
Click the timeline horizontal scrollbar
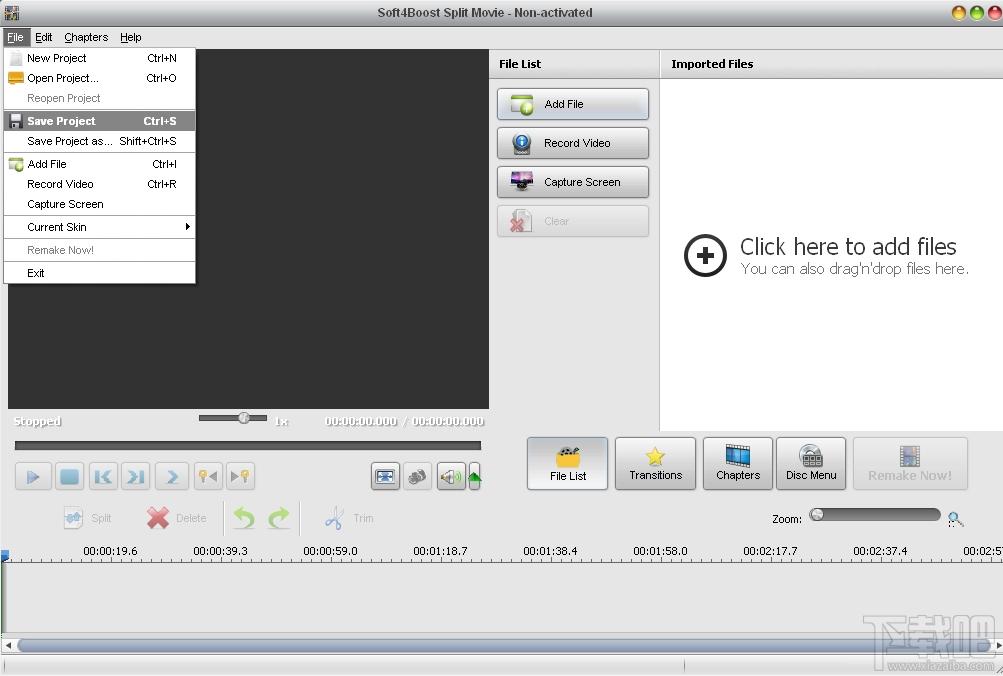tap(505, 645)
